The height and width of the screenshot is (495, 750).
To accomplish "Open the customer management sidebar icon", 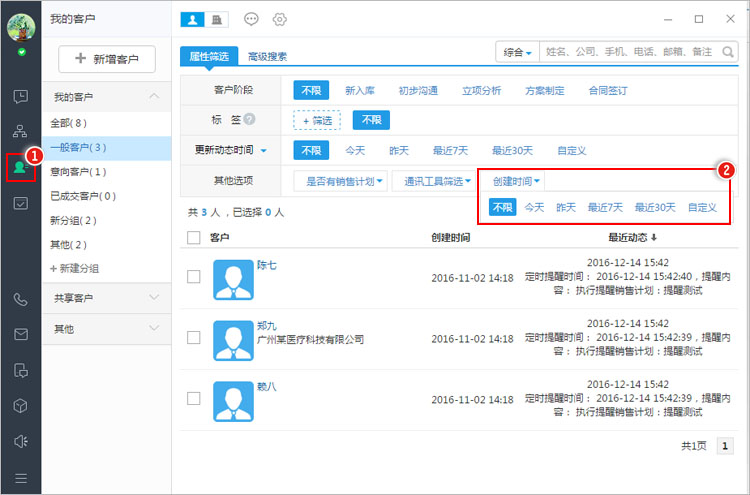I will [20, 167].
